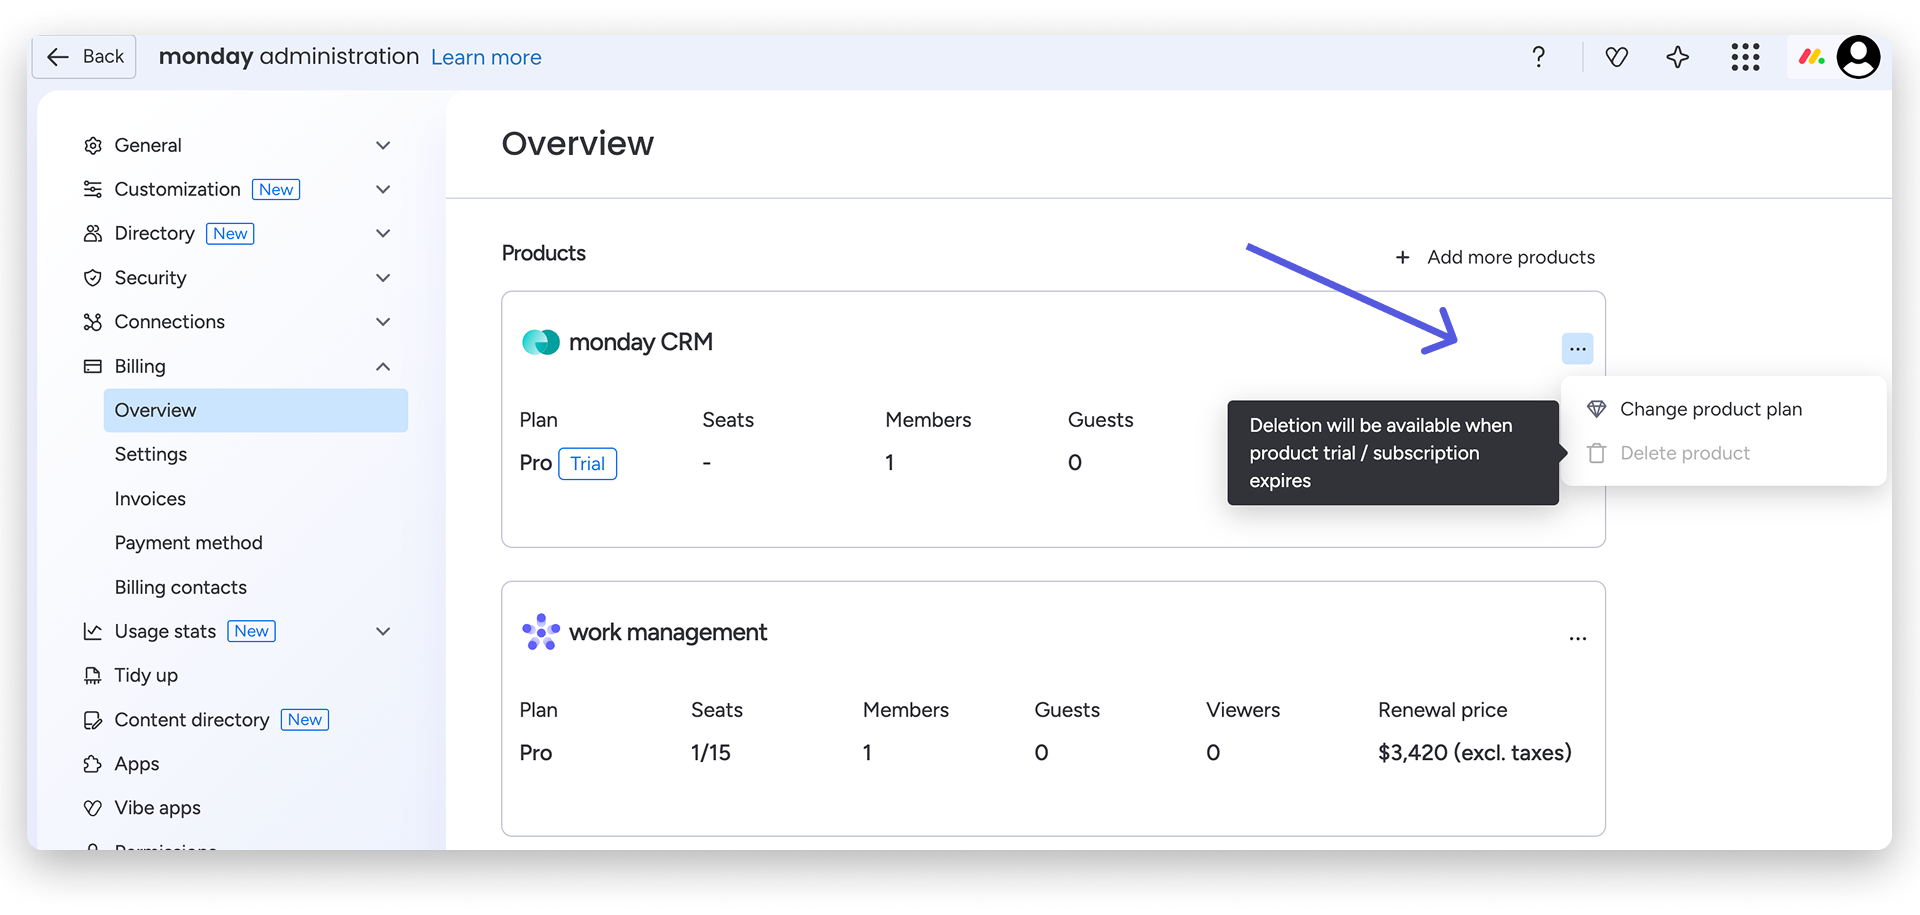Open the user profile avatar
Image resolution: width=1920 pixels, height=915 pixels.
coord(1858,57)
